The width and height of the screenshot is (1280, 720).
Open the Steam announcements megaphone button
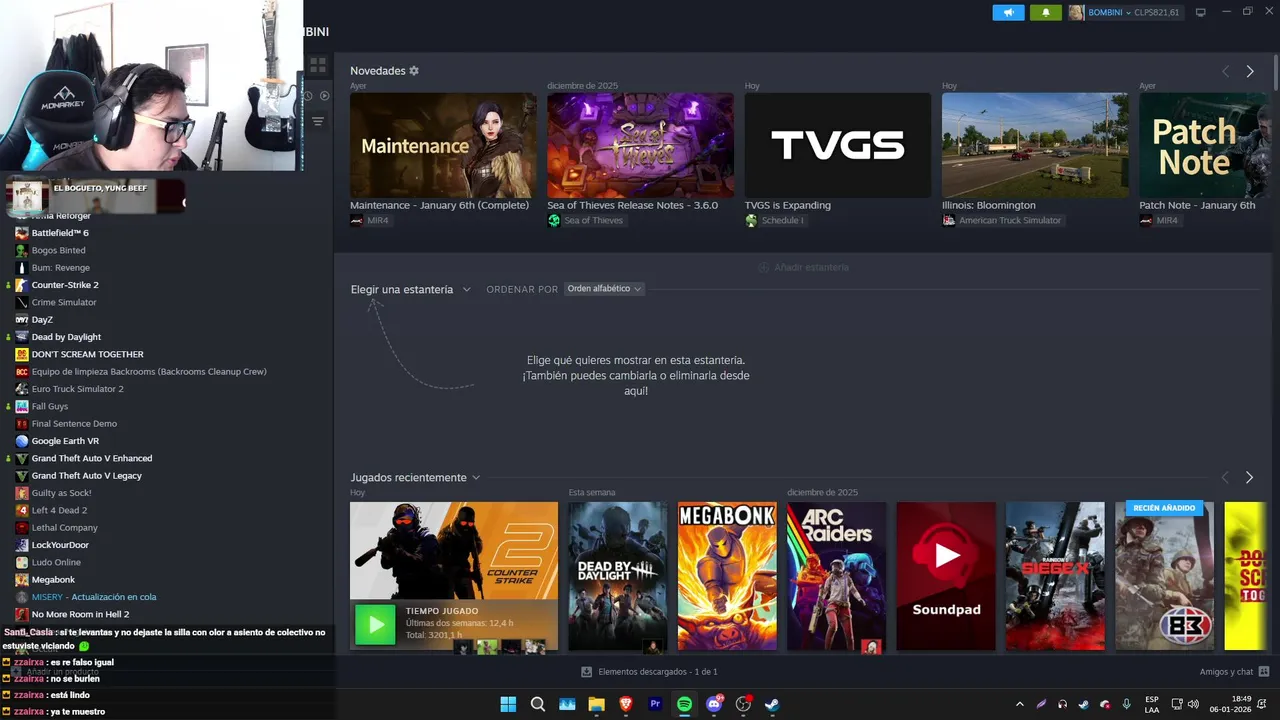pos(1008,13)
